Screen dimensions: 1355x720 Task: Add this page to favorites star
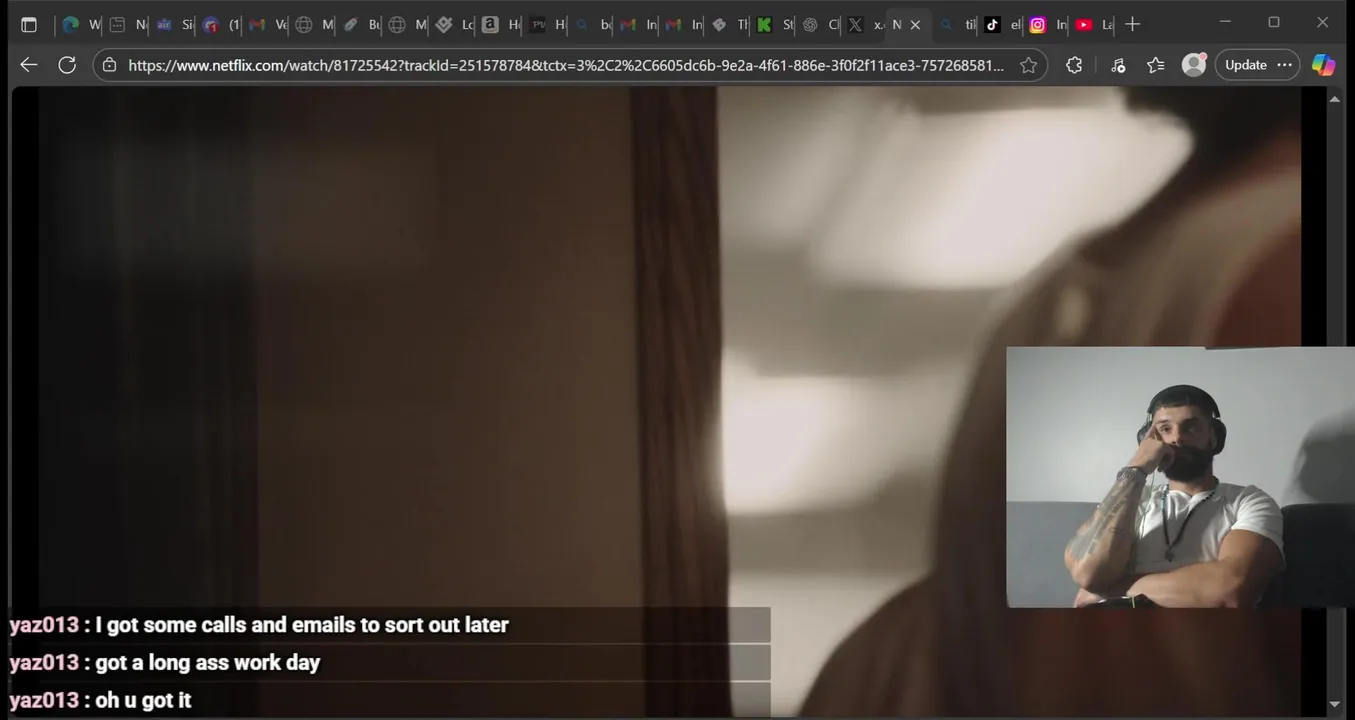coord(1028,65)
